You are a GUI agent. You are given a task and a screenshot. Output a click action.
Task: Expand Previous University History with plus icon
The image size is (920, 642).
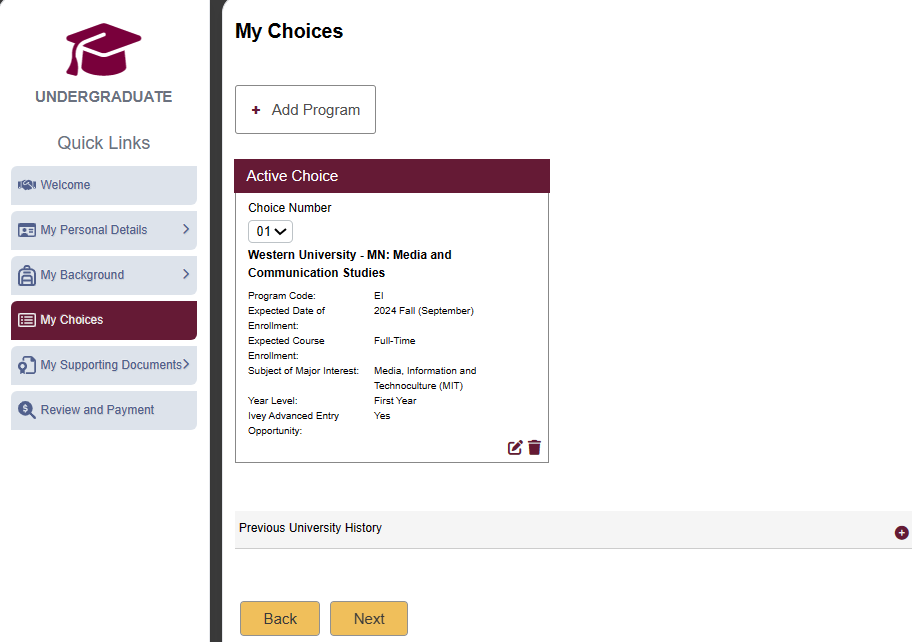tap(901, 532)
